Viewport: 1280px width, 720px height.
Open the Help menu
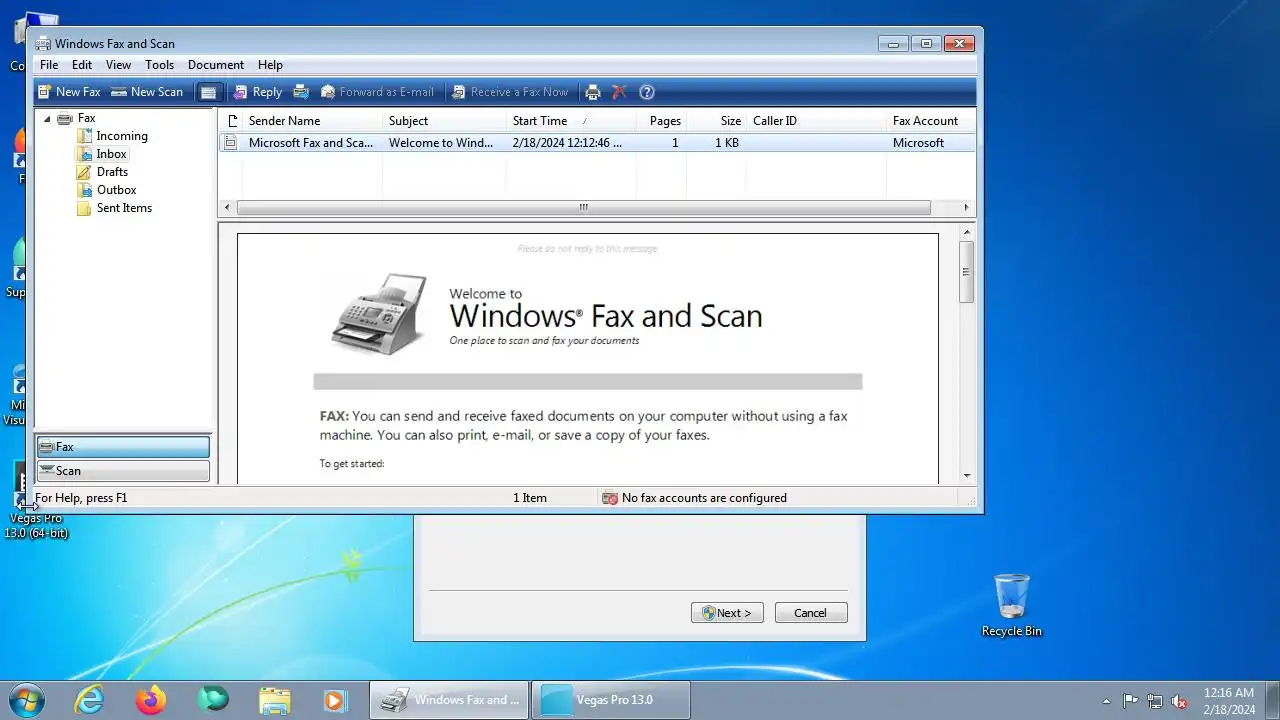270,65
